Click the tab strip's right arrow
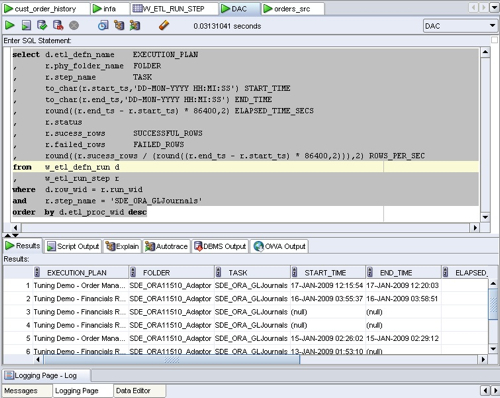The height and width of the screenshot is (398, 500). tap(483, 7)
